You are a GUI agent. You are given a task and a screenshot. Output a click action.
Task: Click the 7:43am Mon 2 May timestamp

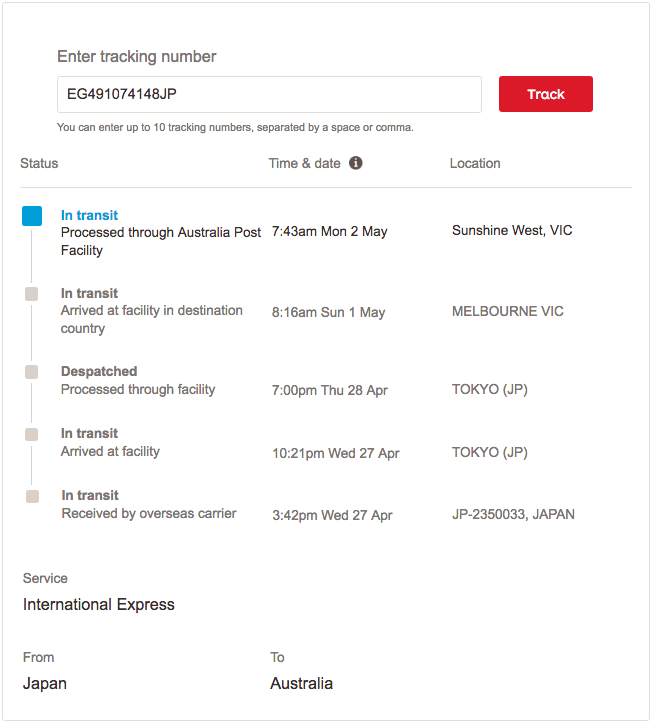(x=329, y=231)
